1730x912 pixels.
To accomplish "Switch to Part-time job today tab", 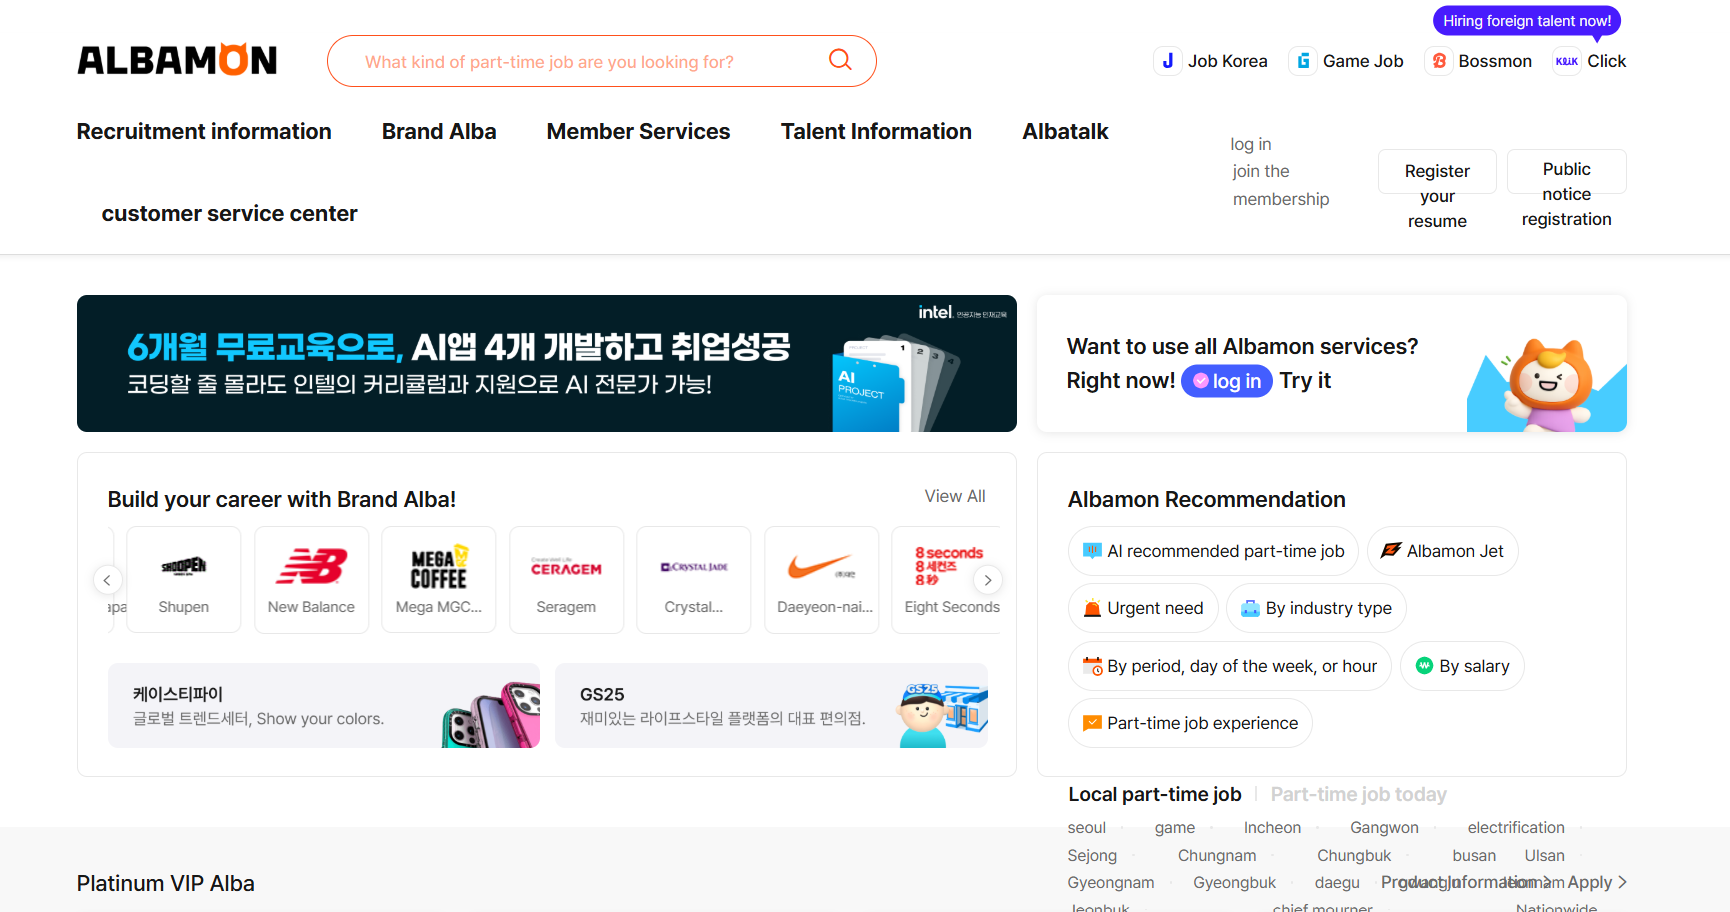I will (x=1358, y=794).
